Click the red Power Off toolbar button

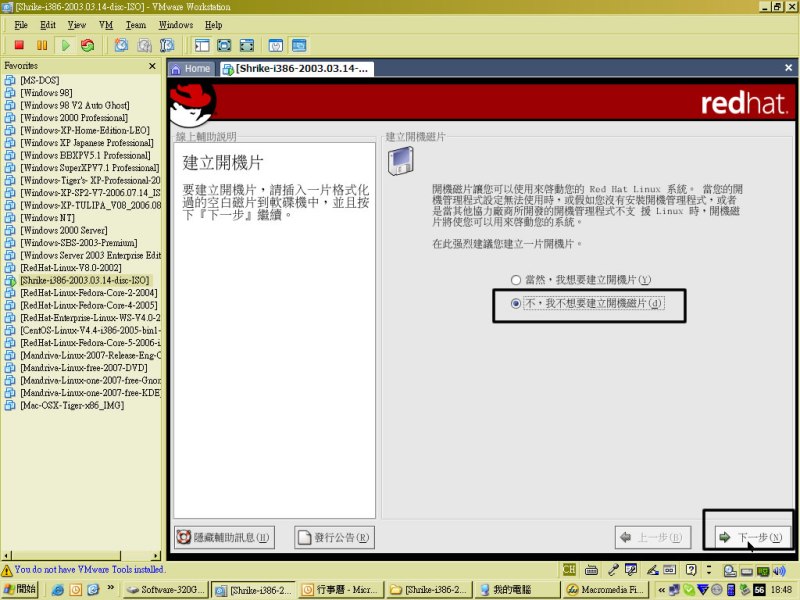19,45
